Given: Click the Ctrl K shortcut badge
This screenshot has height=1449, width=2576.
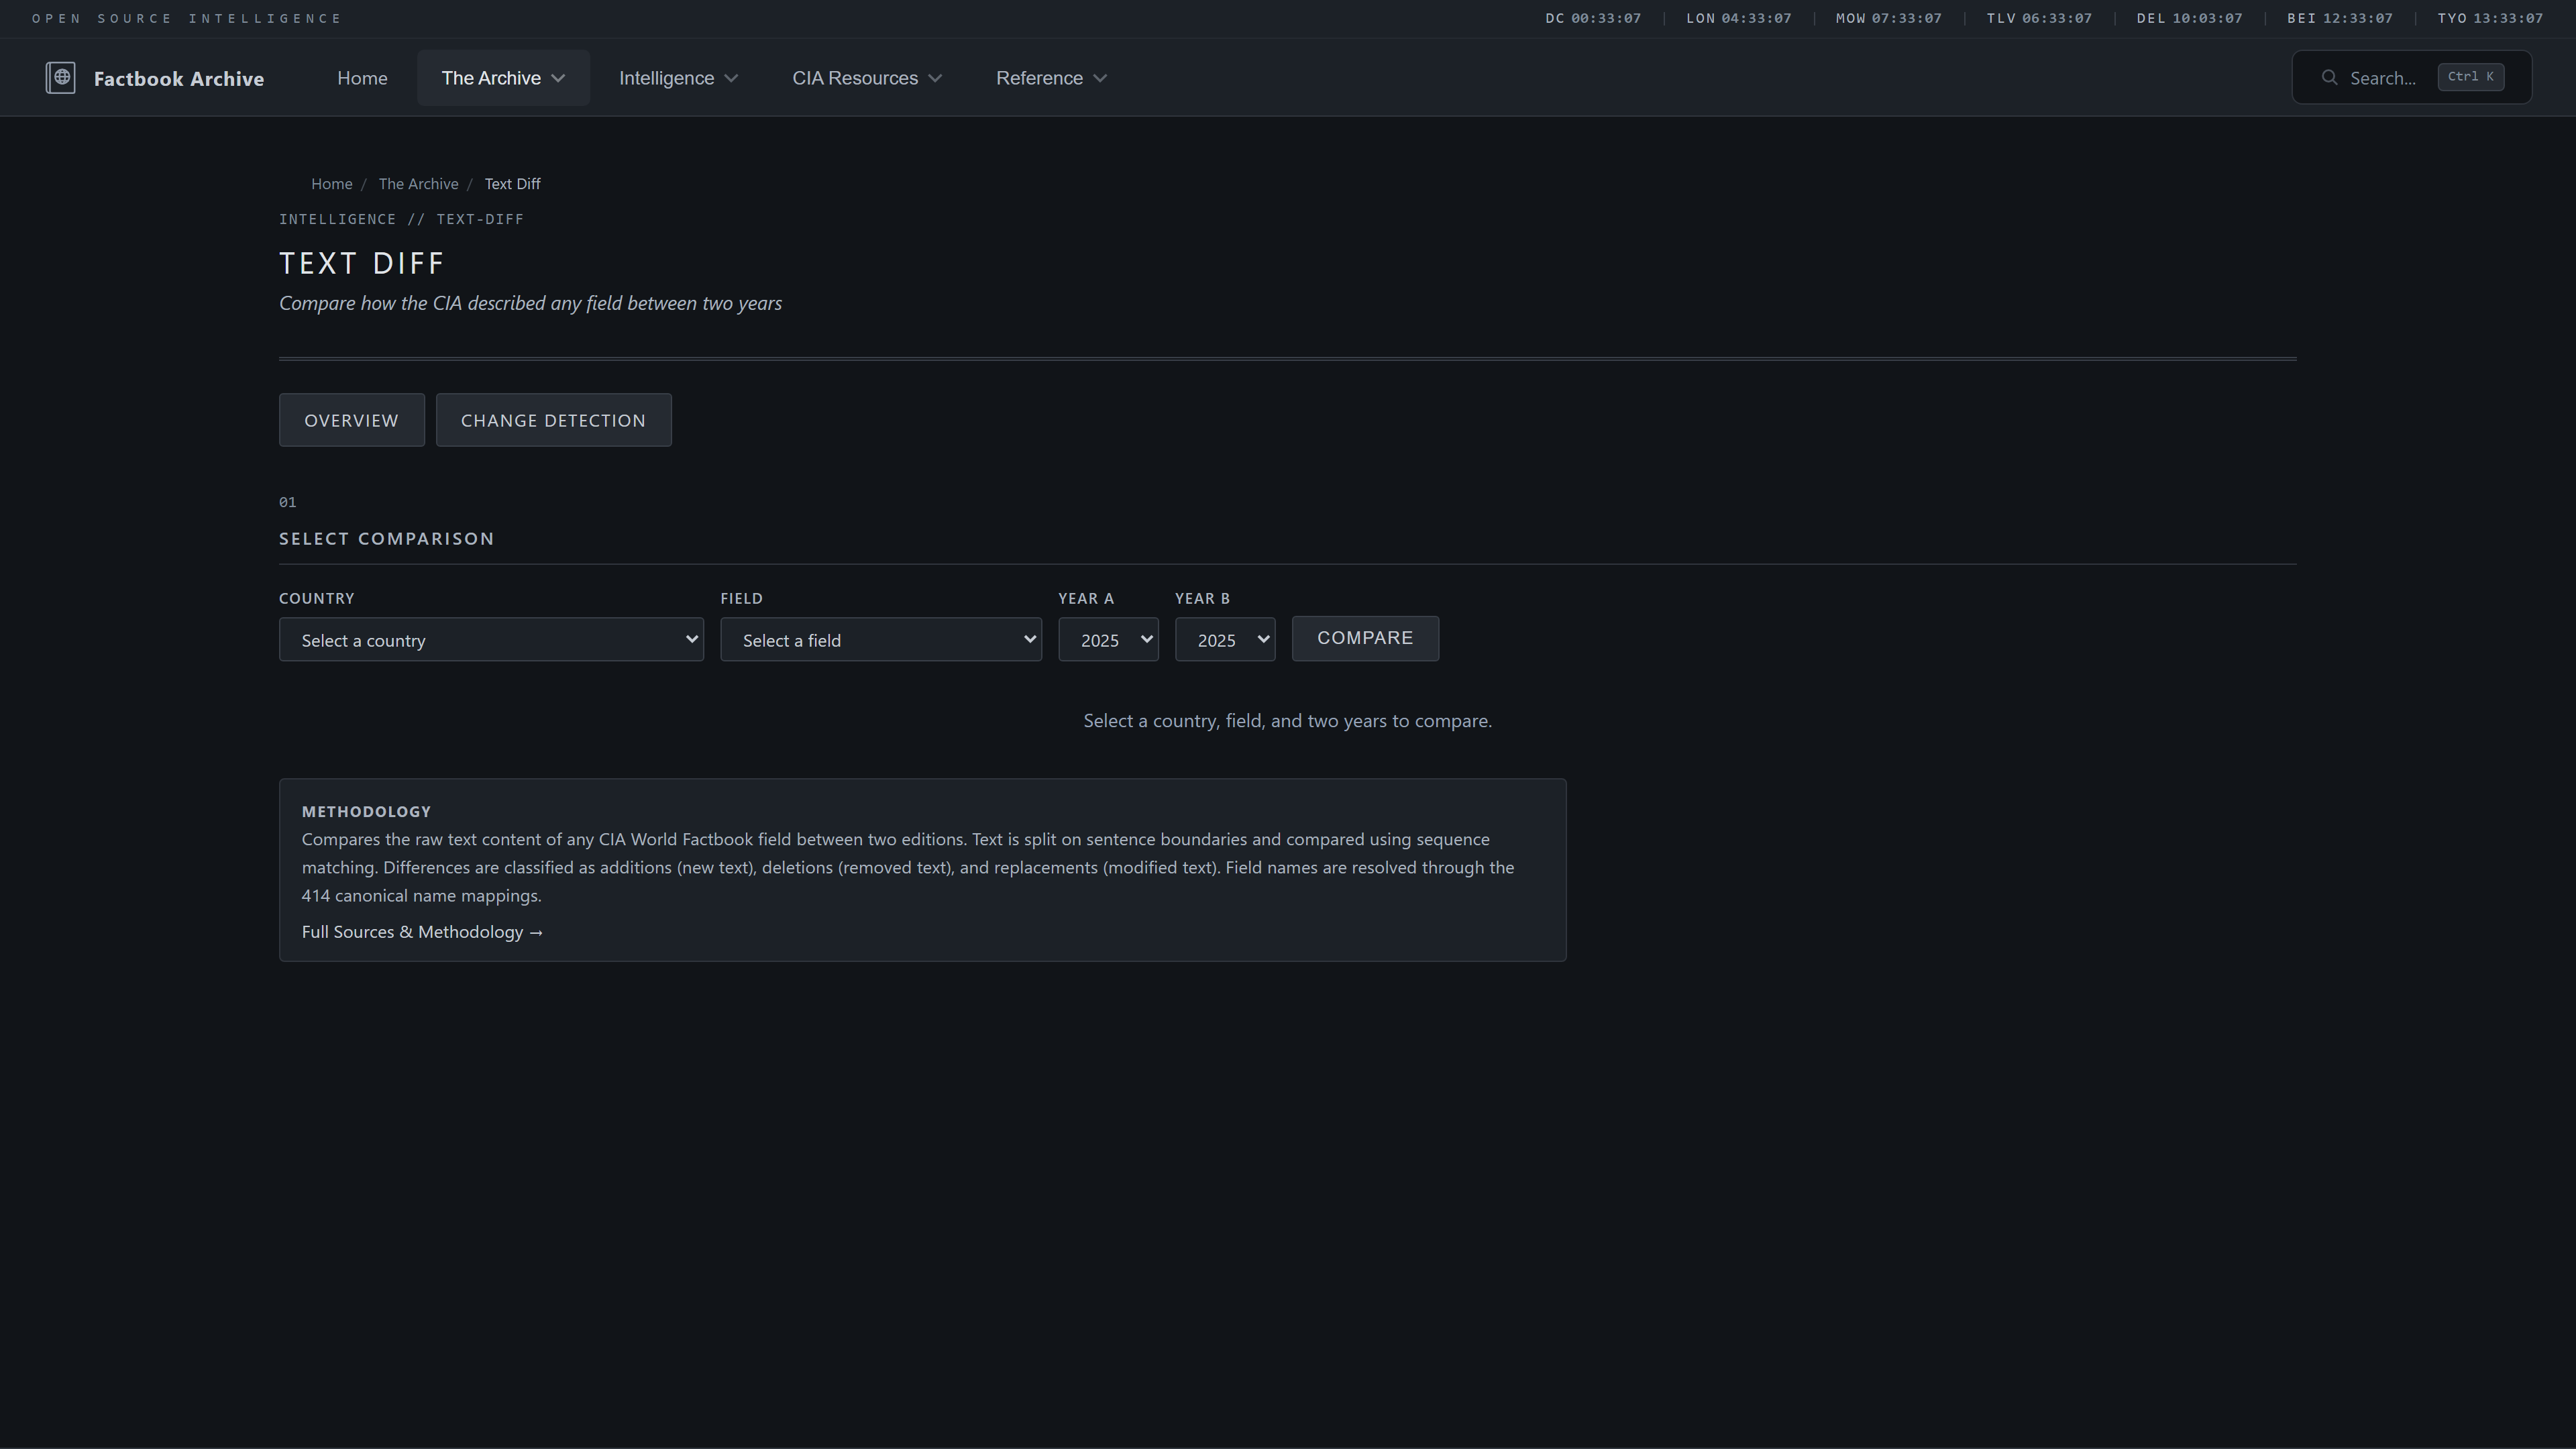Looking at the screenshot, I should pos(2470,77).
